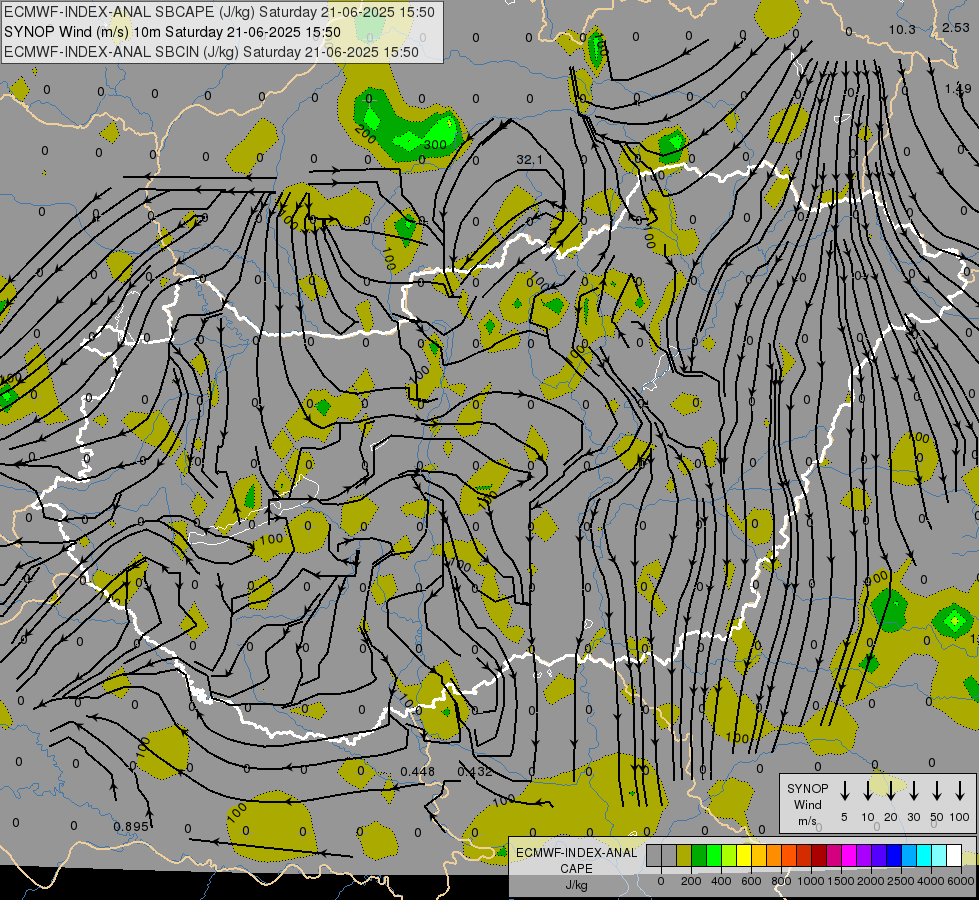979x900 pixels.
Task: Click the 6000 tick on CAPE scale
Action: click(x=960, y=881)
